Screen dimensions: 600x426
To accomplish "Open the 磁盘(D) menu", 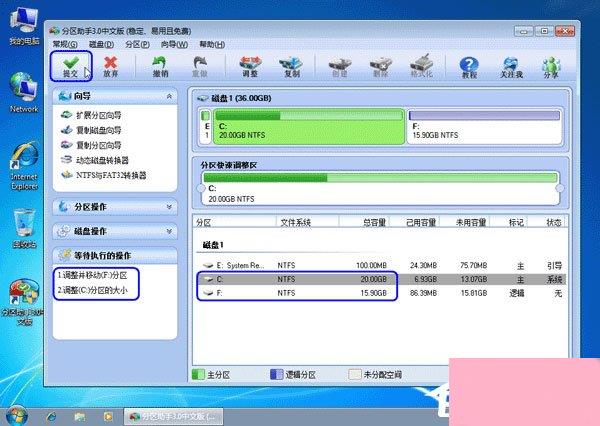I will pyautogui.click(x=101, y=44).
